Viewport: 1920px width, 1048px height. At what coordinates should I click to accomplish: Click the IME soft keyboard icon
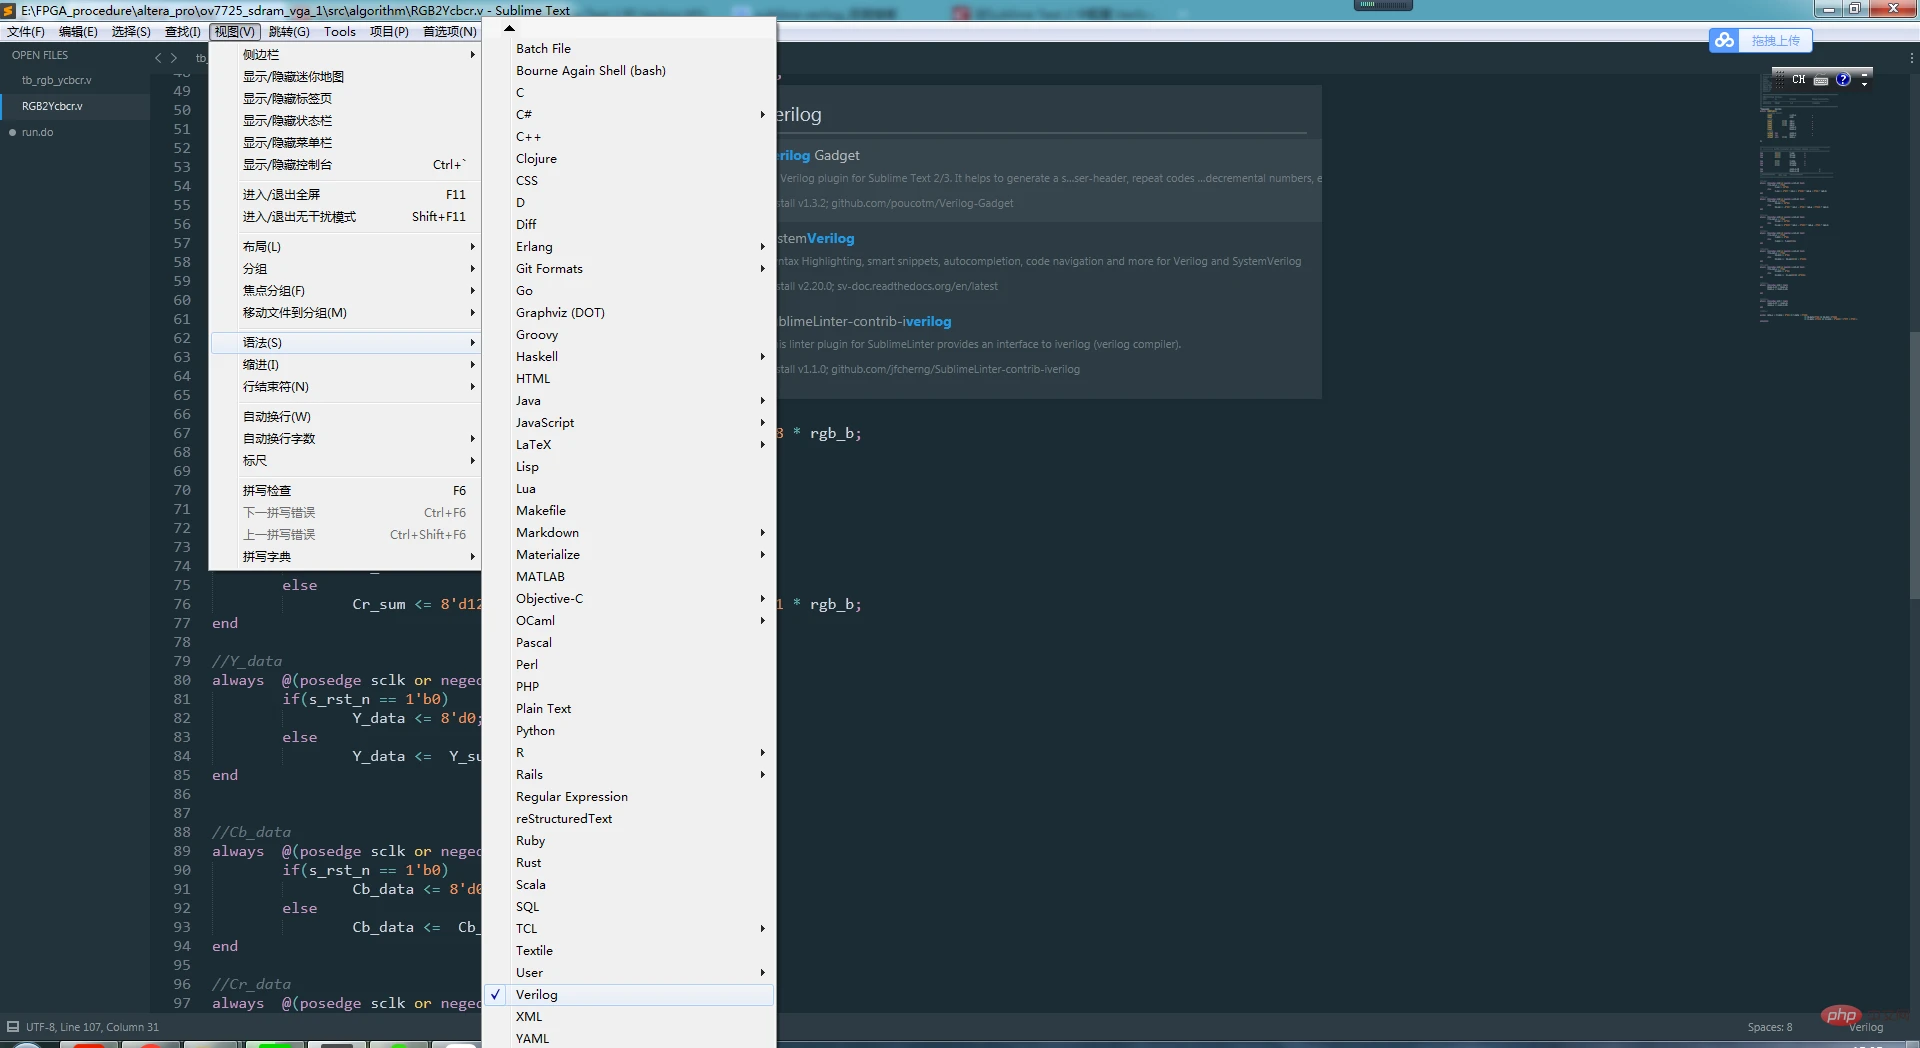pos(1821,80)
